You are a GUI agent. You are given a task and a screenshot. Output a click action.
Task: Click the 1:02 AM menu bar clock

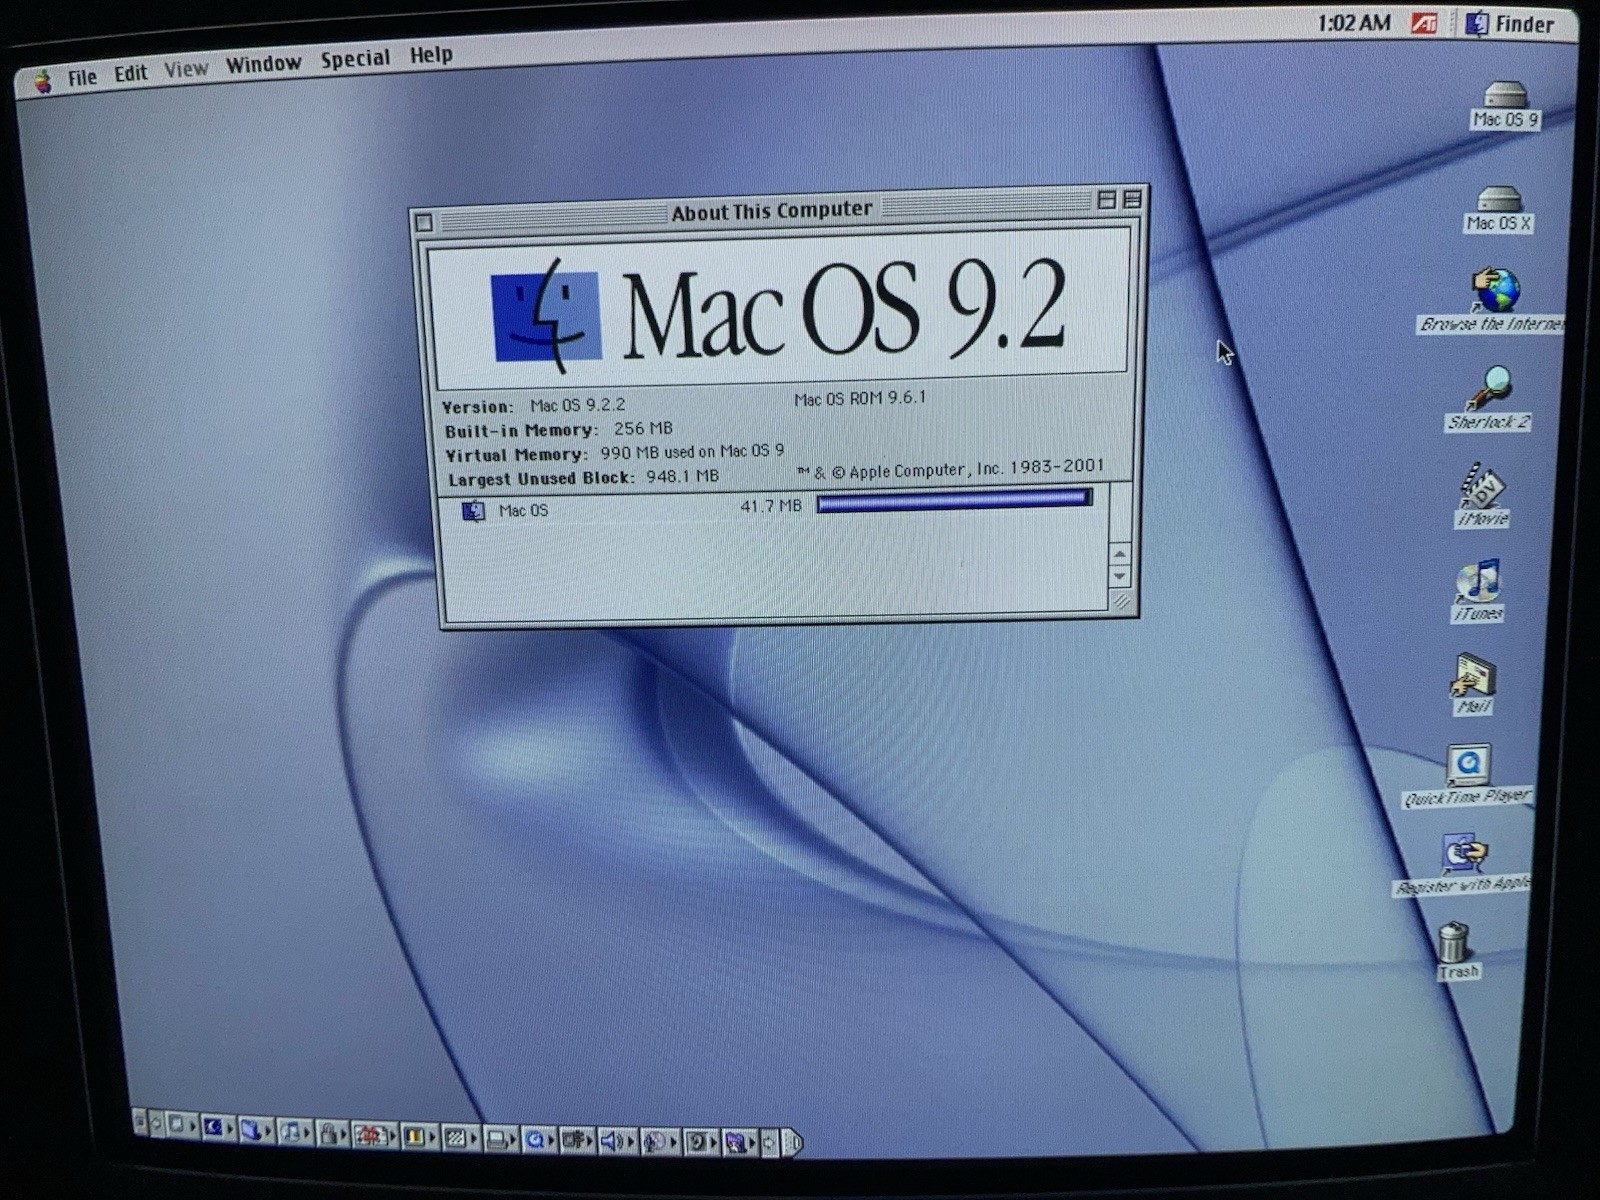pos(1354,22)
